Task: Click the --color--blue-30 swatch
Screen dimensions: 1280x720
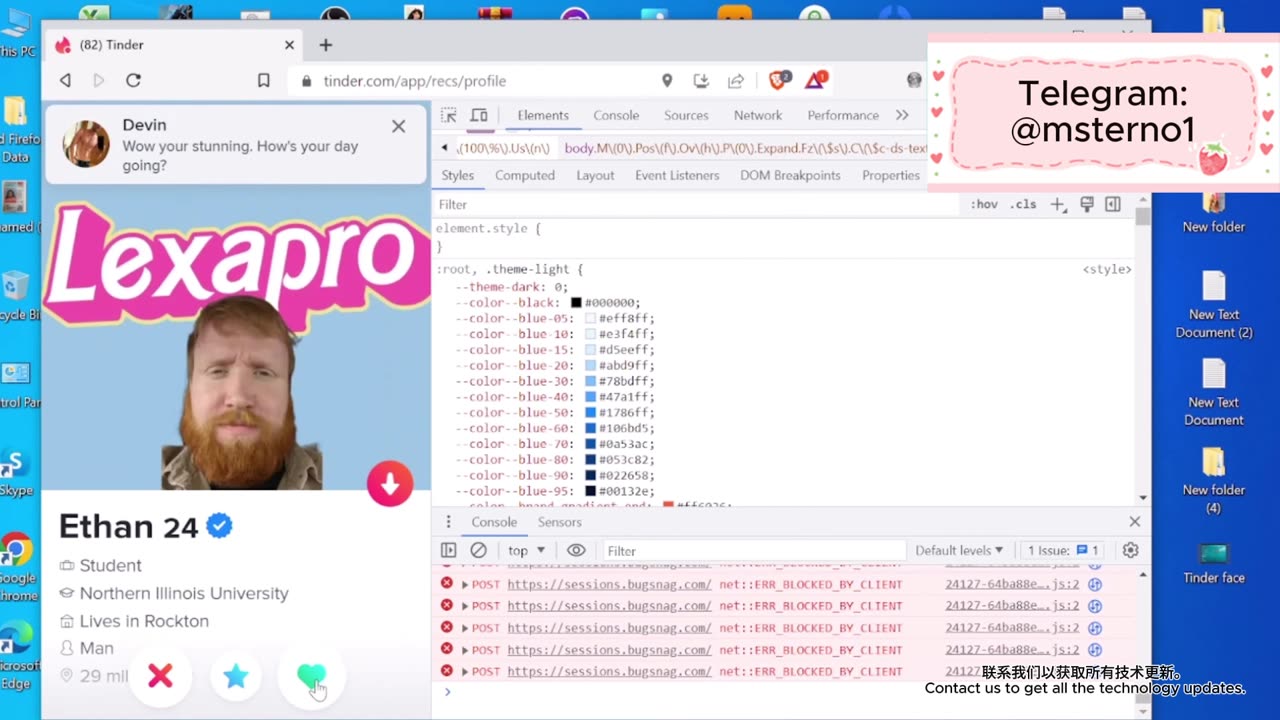Action: pos(590,381)
